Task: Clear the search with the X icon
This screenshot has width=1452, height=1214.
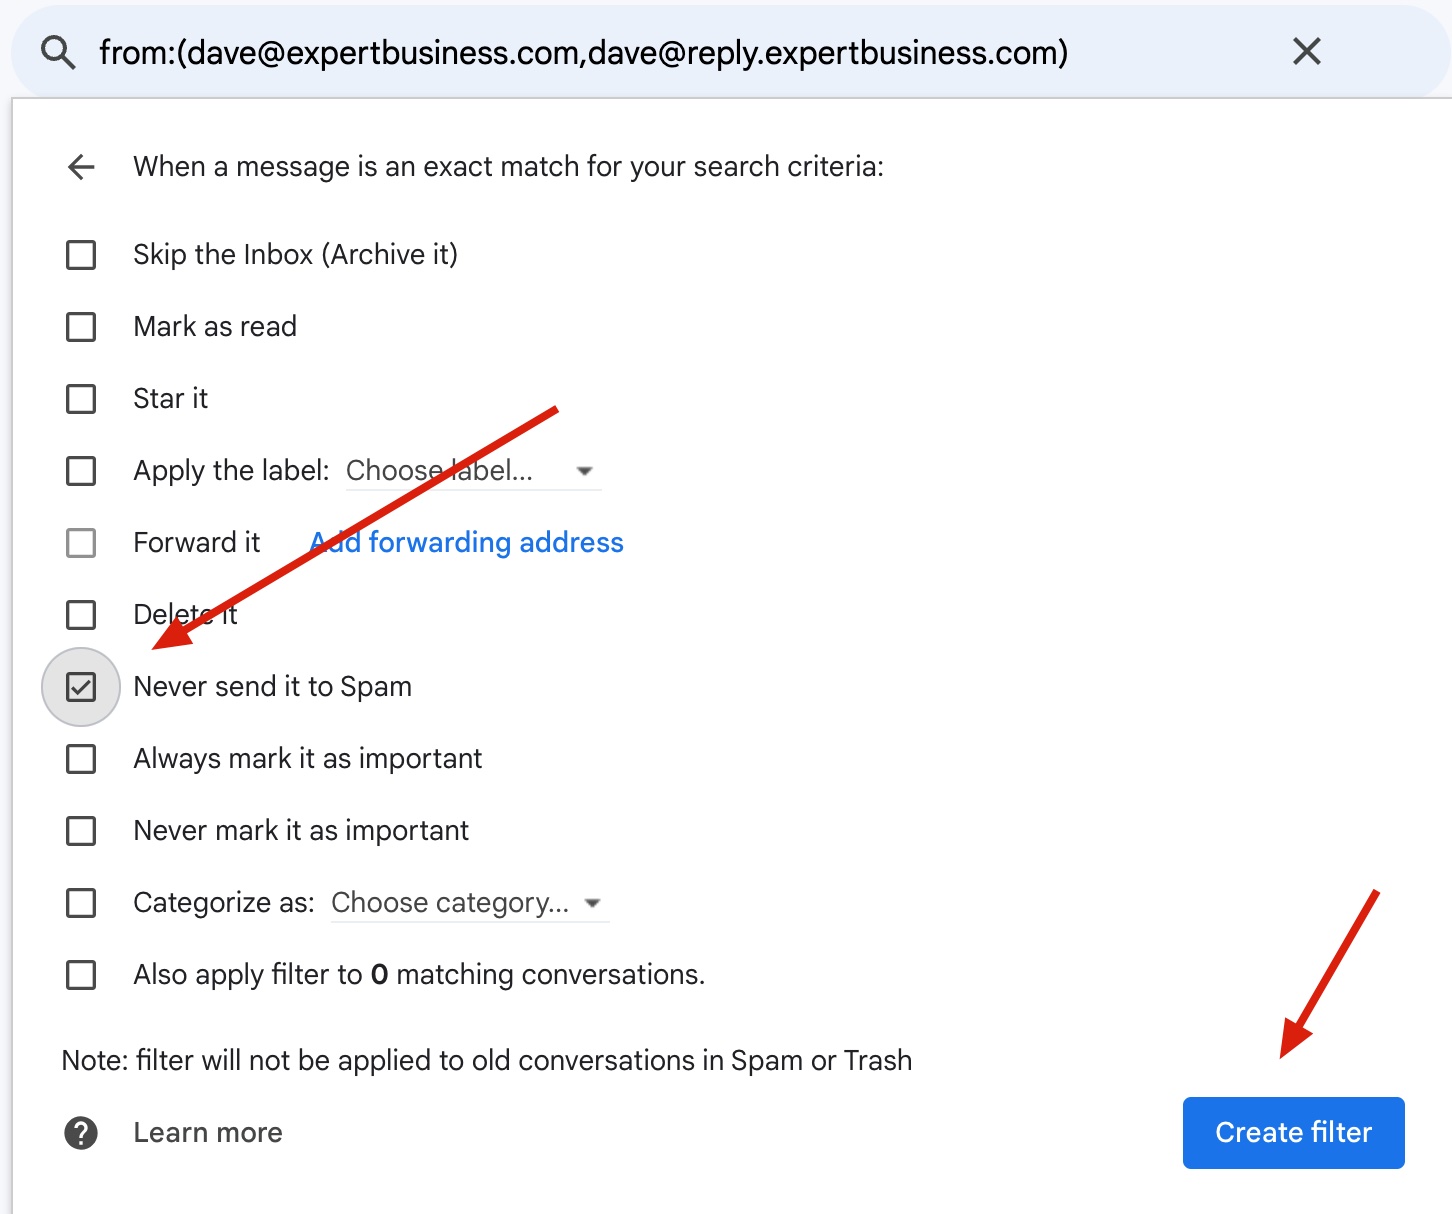Action: pos(1306,51)
